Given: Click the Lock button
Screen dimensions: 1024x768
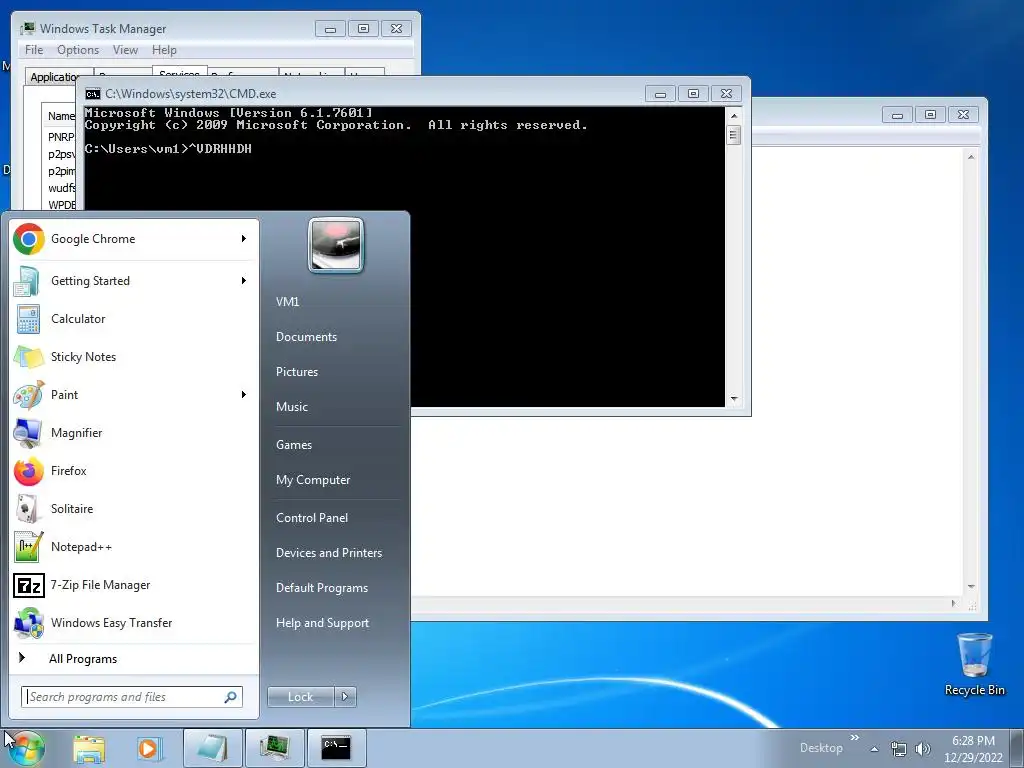Looking at the screenshot, I should [x=300, y=697].
